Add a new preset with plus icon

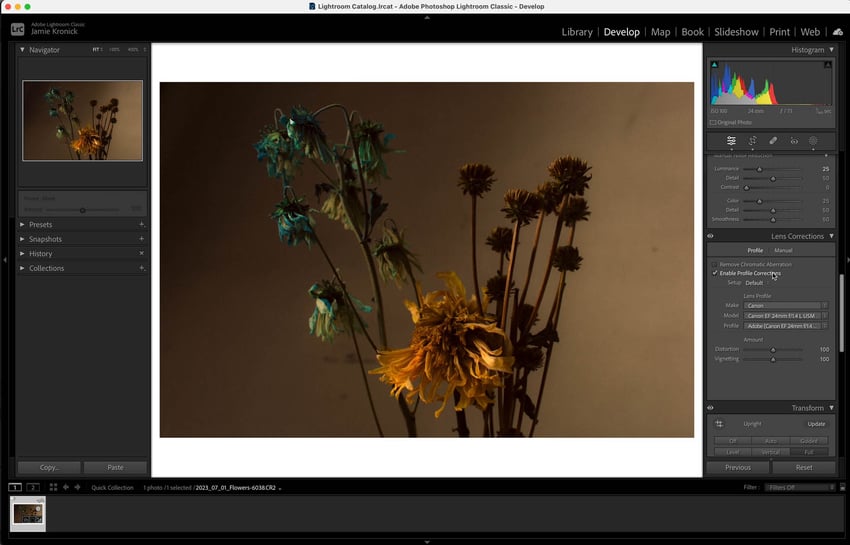click(x=141, y=224)
